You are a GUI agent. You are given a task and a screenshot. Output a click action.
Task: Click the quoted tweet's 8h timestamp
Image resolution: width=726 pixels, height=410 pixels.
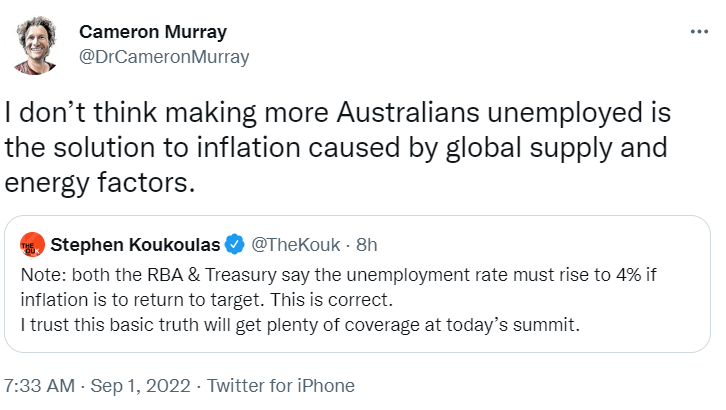[x=365, y=243]
